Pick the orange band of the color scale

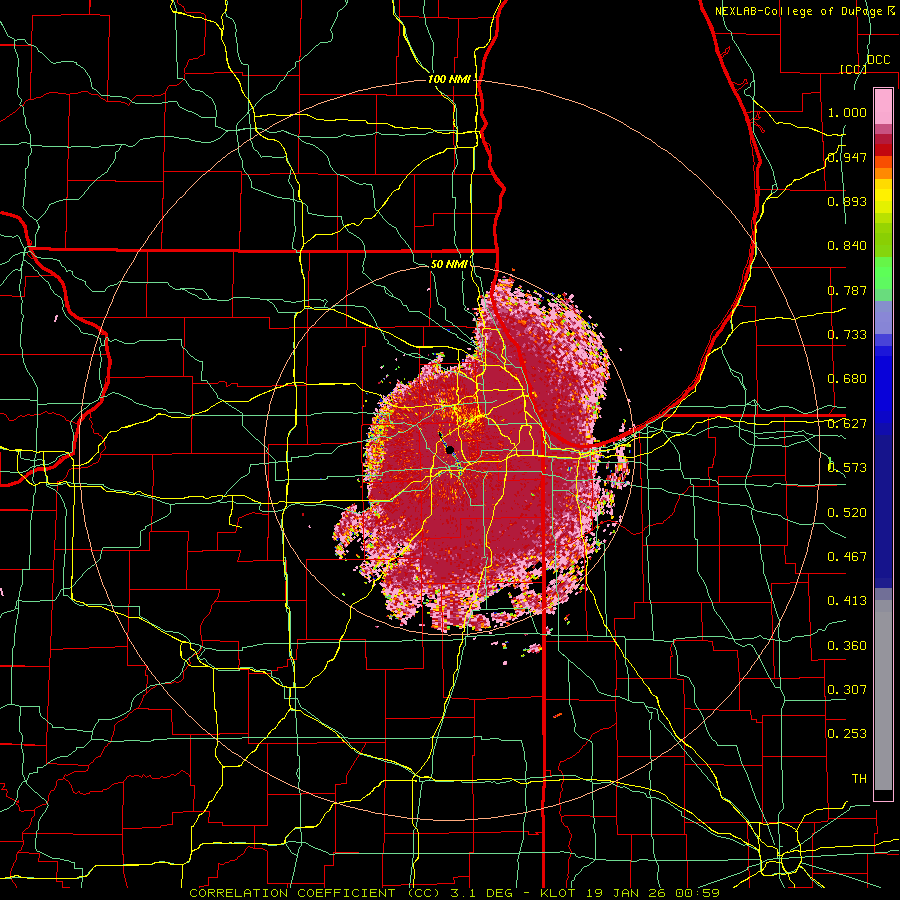pos(883,174)
